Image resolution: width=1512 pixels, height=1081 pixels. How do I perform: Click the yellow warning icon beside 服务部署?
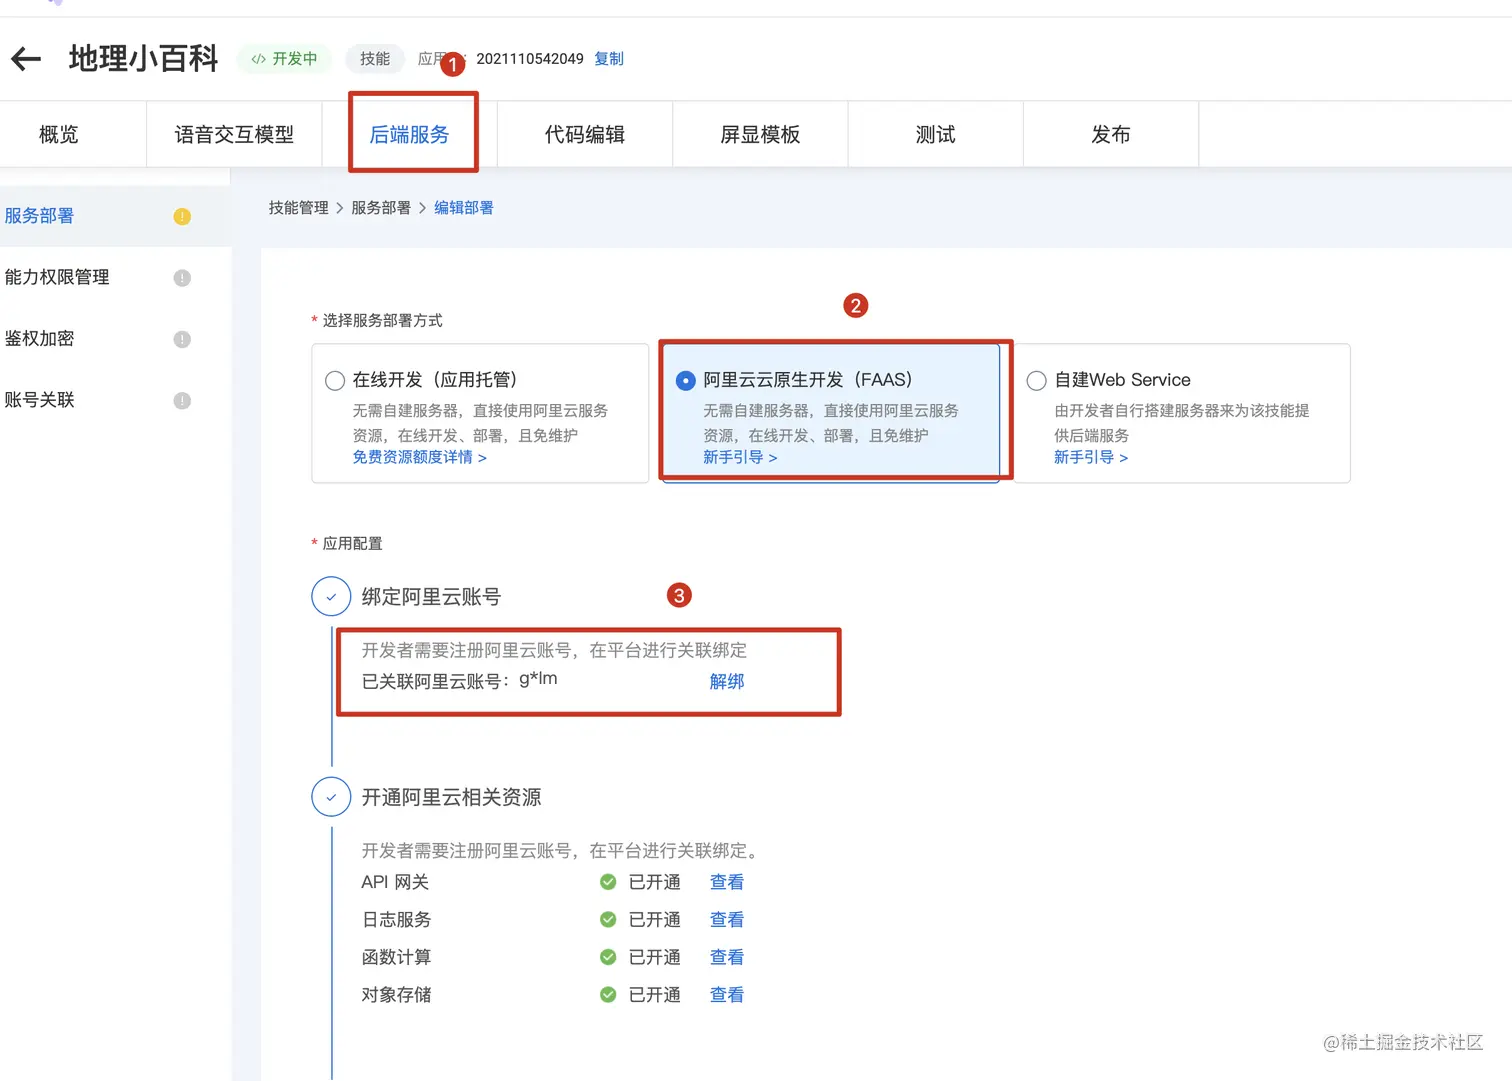(182, 216)
